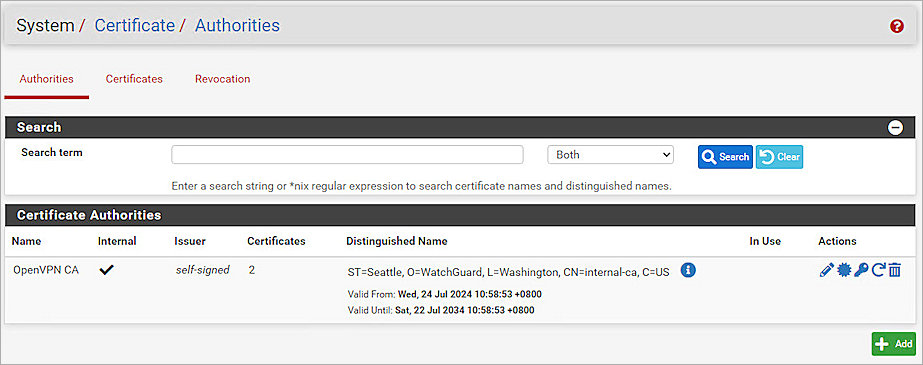Open the Authorities breadcrumb link
Viewport: 923px width, 365px height.
click(237, 25)
